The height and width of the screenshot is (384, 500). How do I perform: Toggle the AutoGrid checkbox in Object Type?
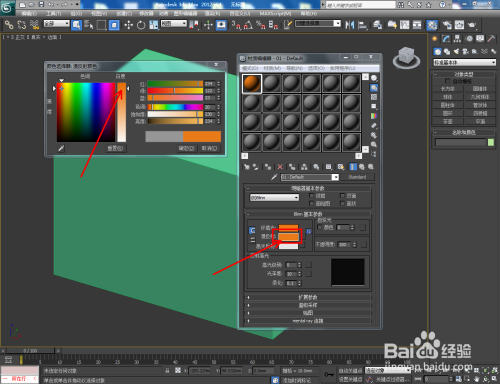coord(448,81)
